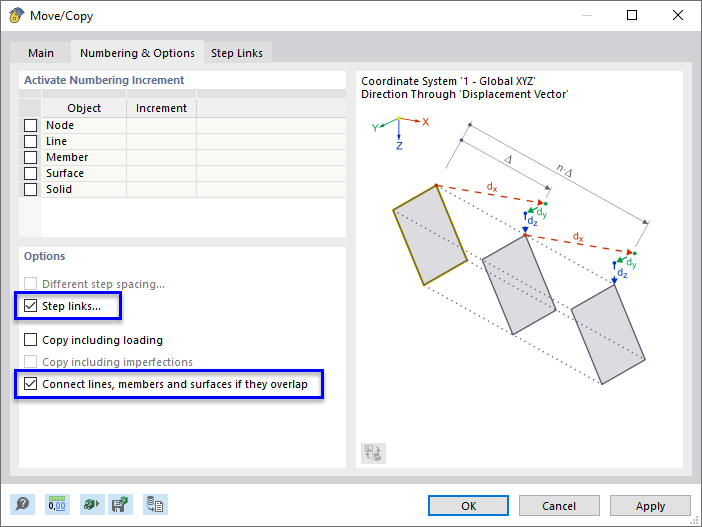Enable numbering increment for Solid
702x527 pixels.
pyautogui.click(x=30, y=189)
